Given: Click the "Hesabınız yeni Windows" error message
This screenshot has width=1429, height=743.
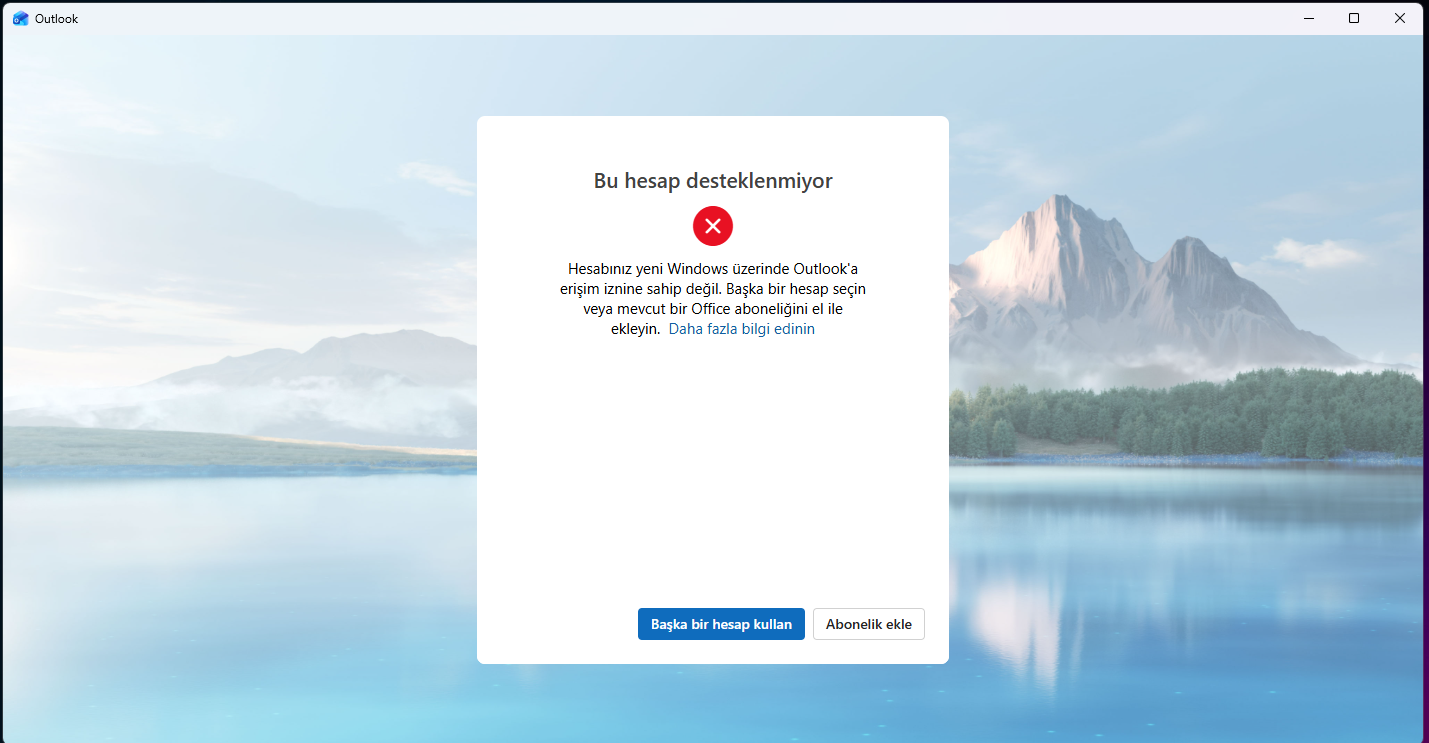Looking at the screenshot, I should coord(713,298).
